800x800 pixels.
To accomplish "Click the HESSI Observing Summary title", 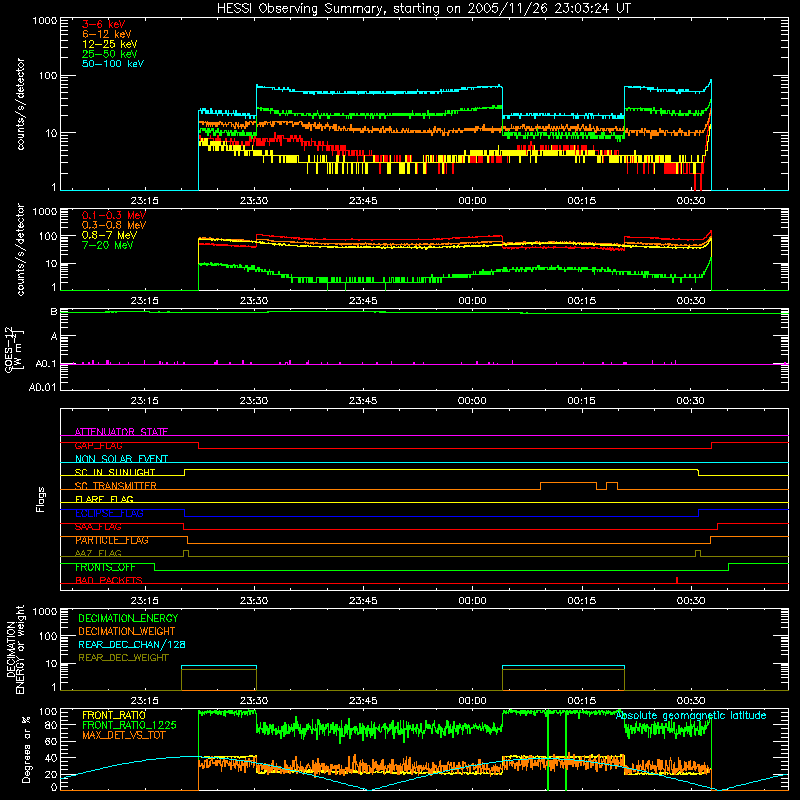I will click(x=423, y=8).
